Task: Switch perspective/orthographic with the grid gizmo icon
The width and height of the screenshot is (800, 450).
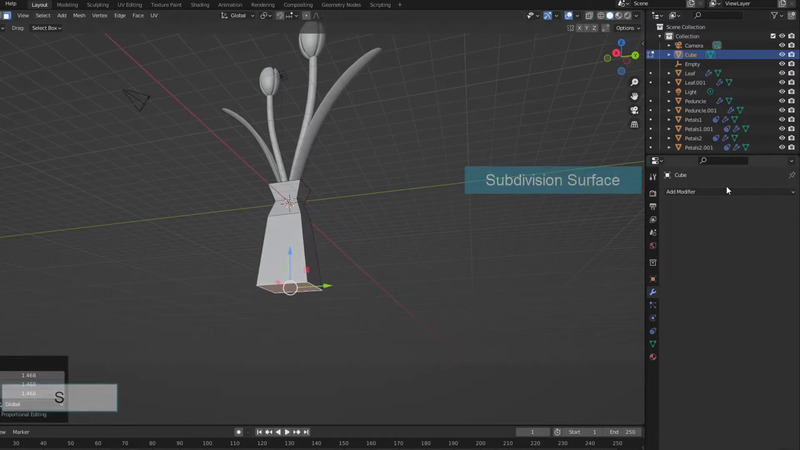Action: click(x=635, y=125)
